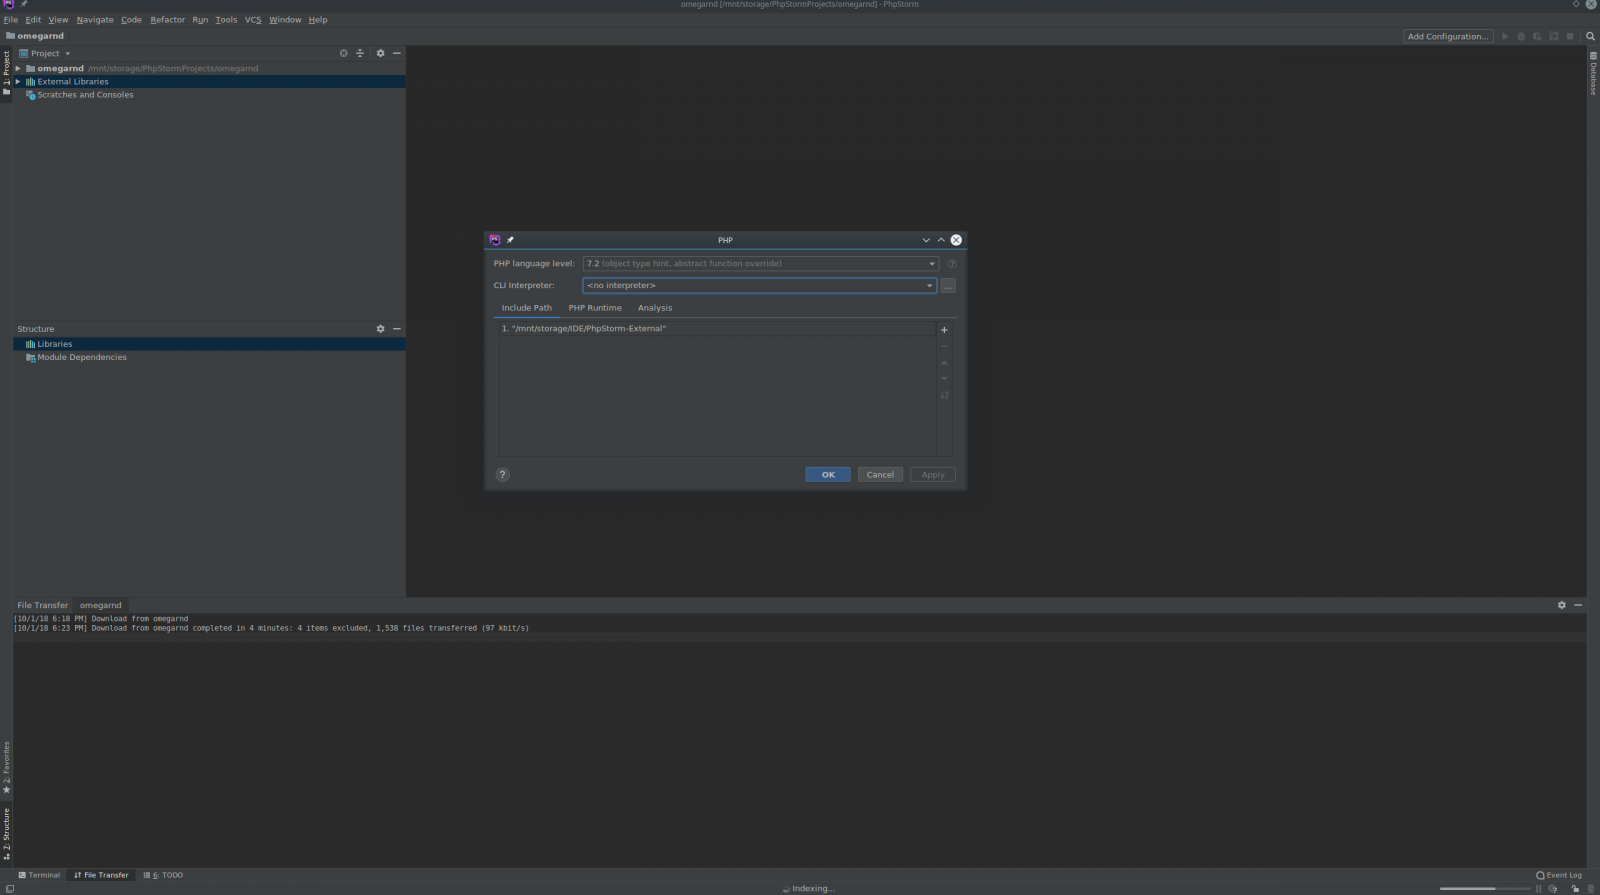Click the locate file target icon in Project panel
The width and height of the screenshot is (1600, 895).
[x=343, y=53]
